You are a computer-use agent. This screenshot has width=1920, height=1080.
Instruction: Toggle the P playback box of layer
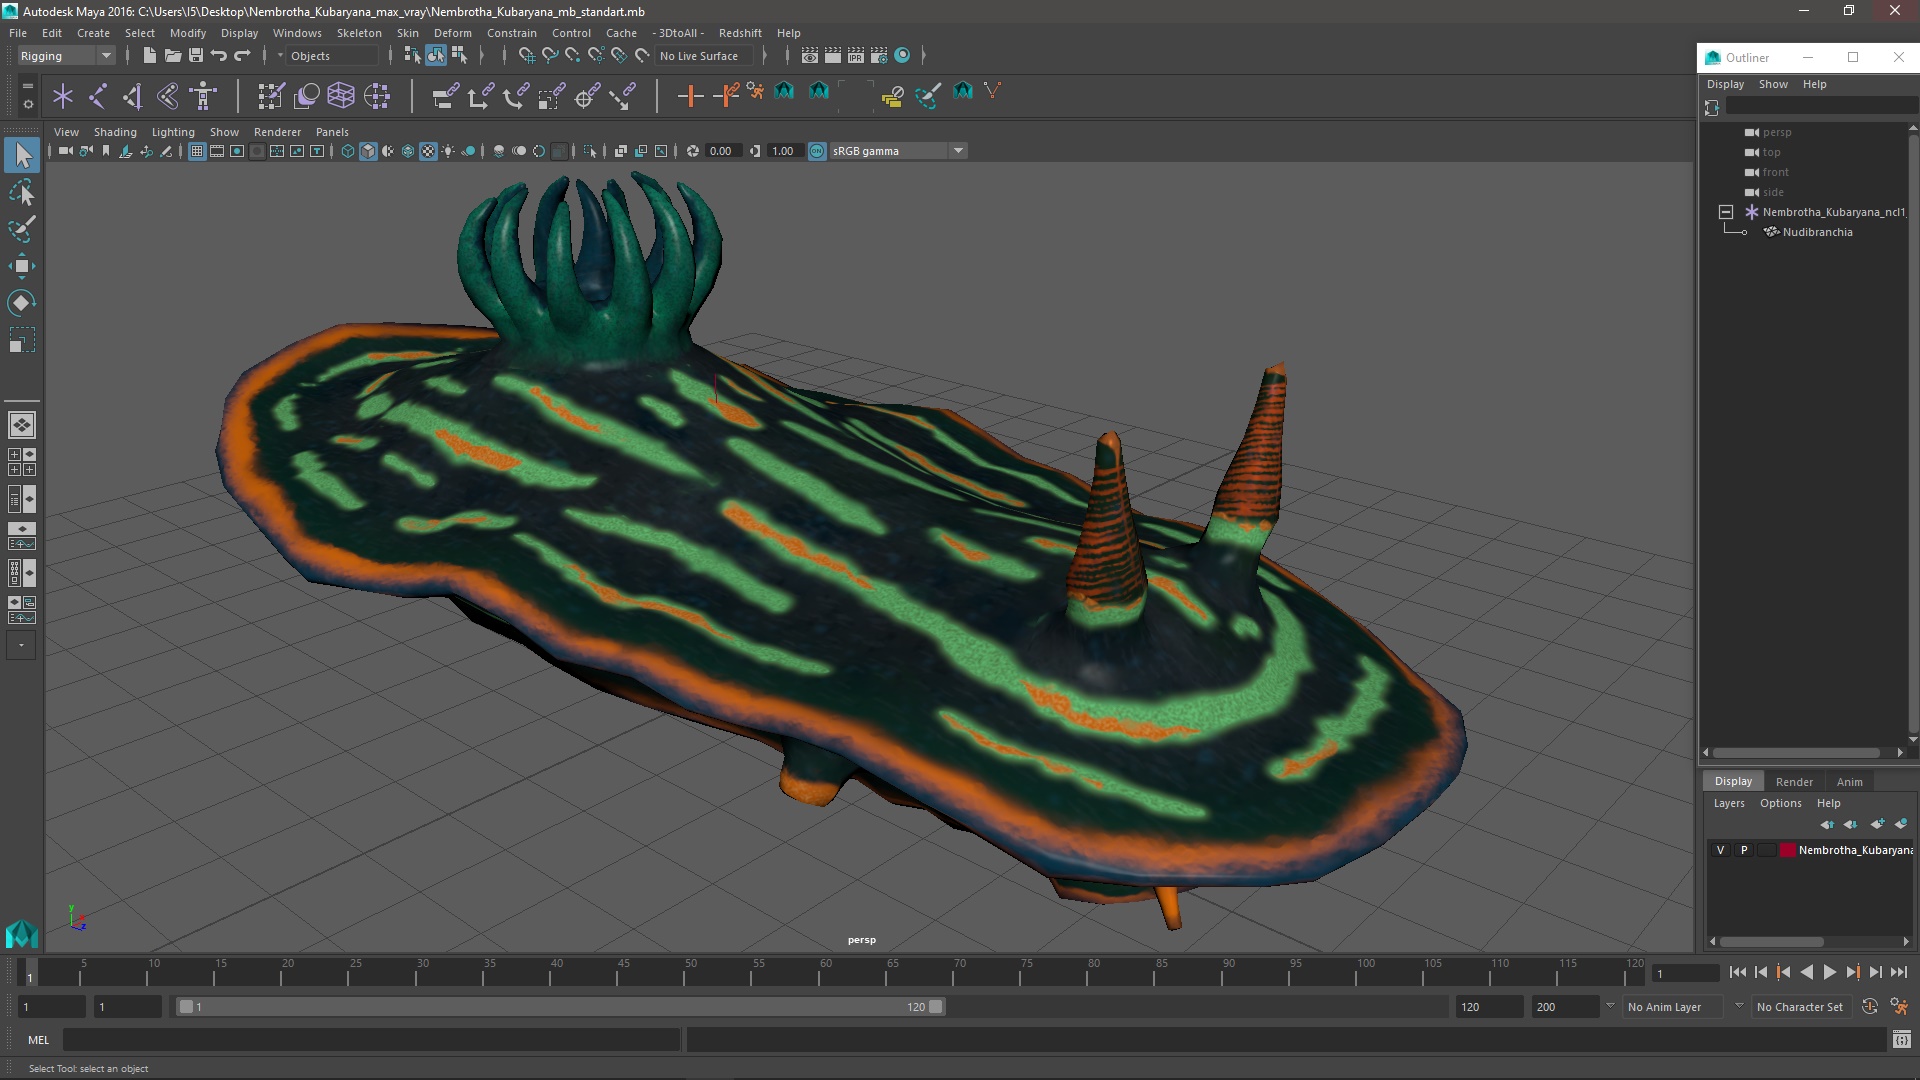coord(1744,850)
